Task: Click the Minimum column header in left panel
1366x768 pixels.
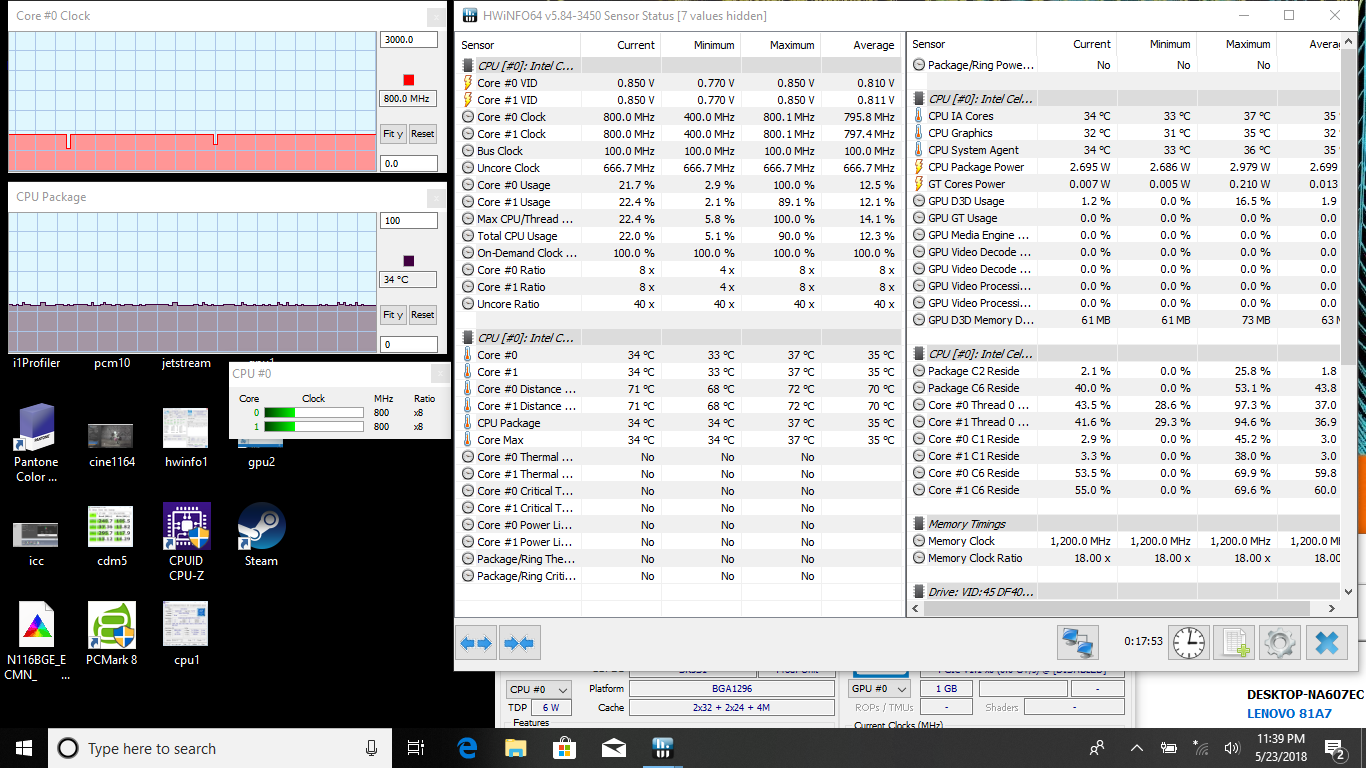Action: tap(700, 45)
